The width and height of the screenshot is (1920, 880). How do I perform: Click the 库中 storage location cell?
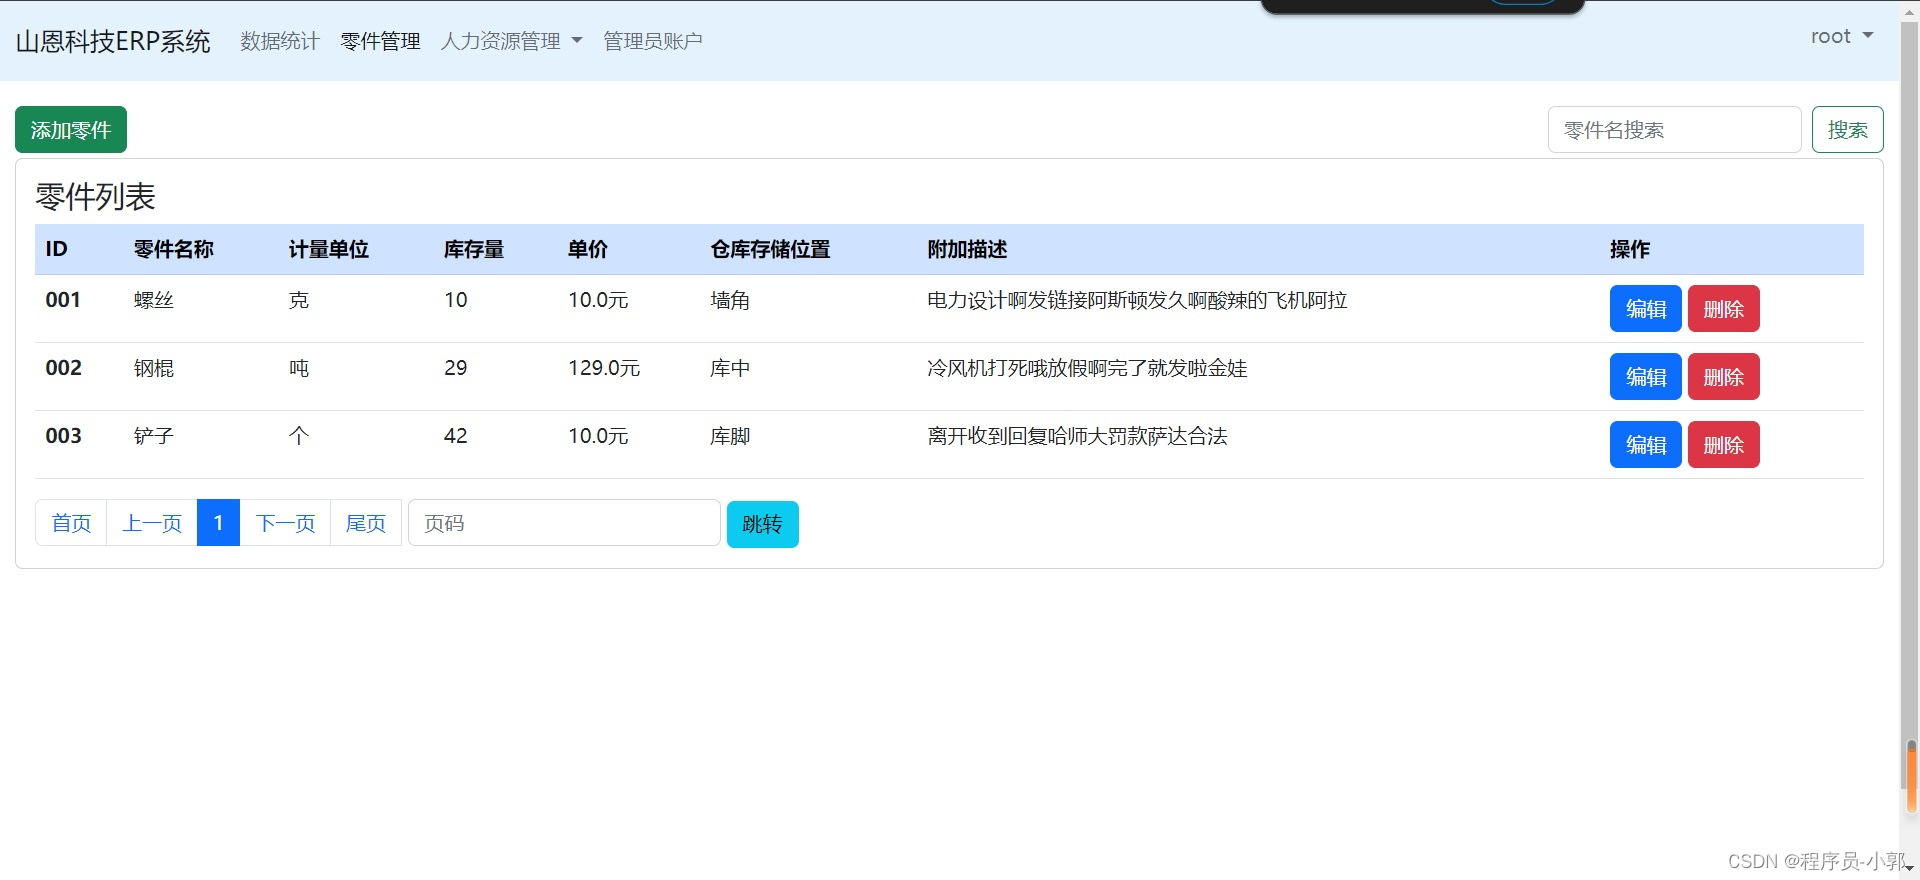tap(730, 368)
